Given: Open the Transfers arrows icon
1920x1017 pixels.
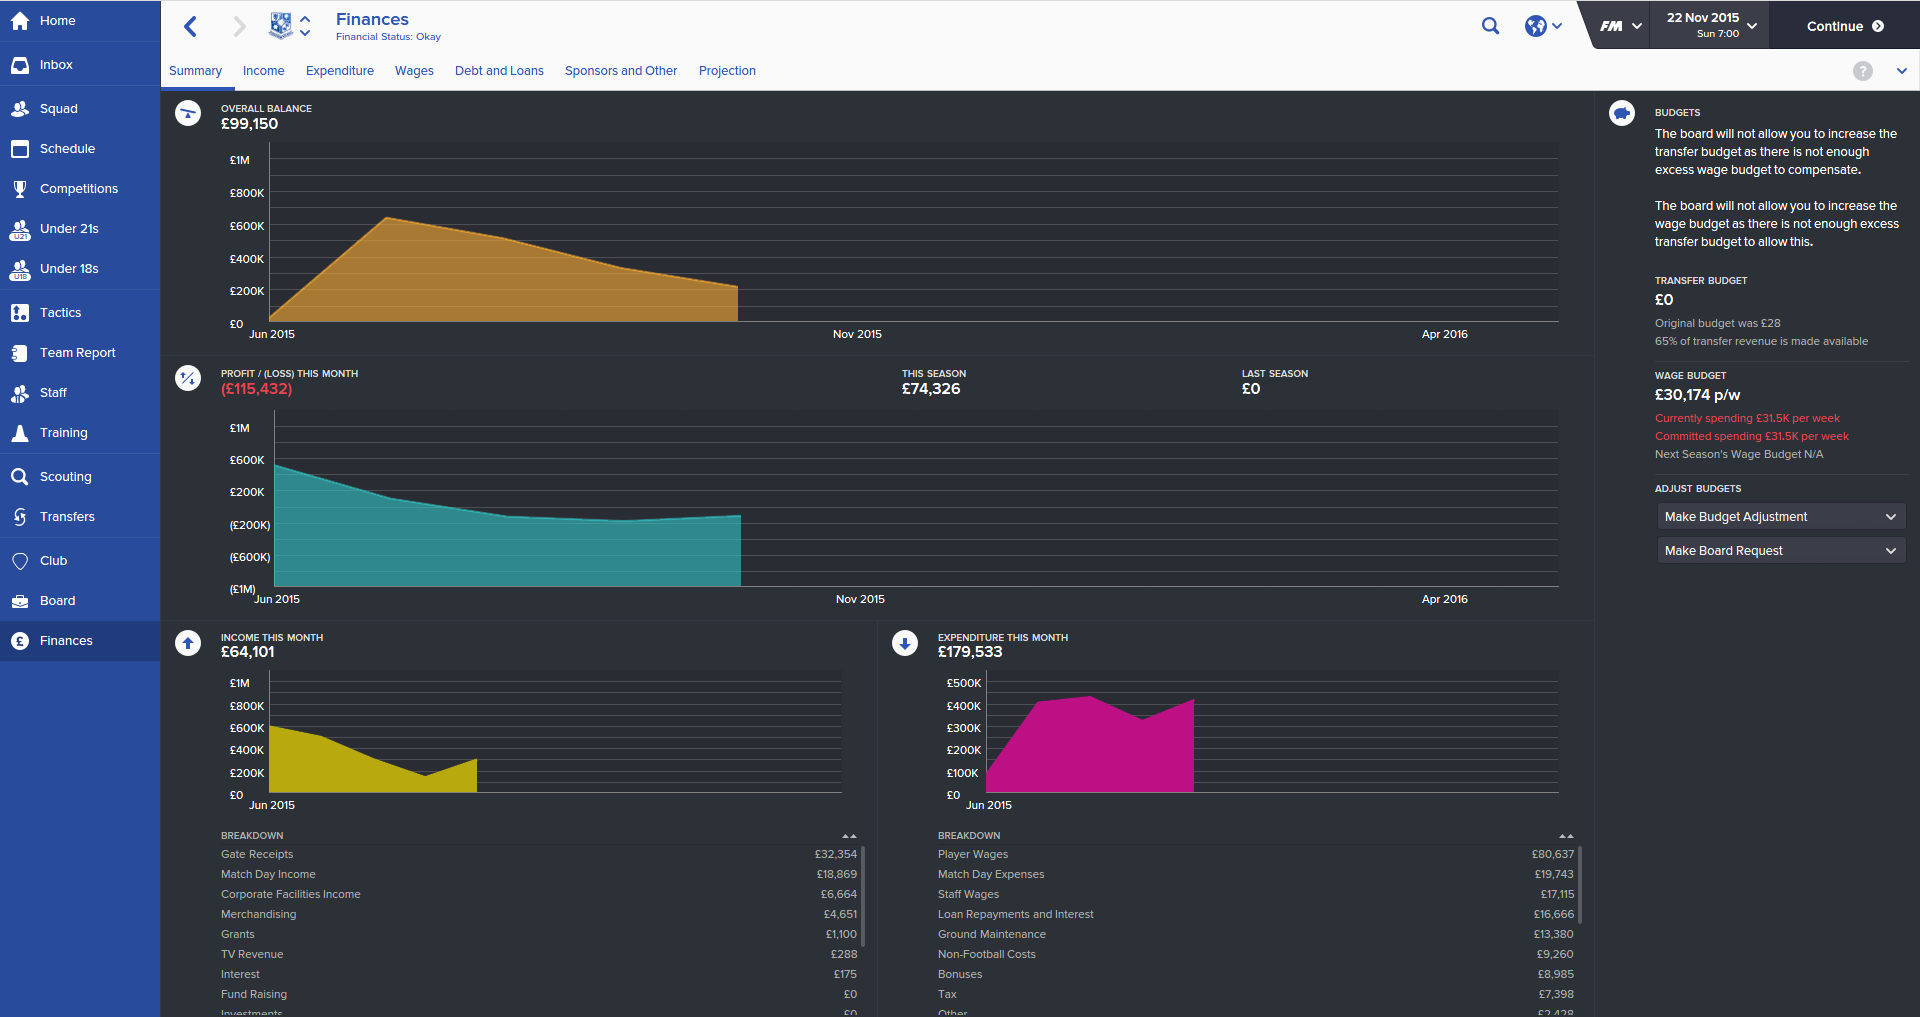Looking at the screenshot, I should (x=20, y=517).
